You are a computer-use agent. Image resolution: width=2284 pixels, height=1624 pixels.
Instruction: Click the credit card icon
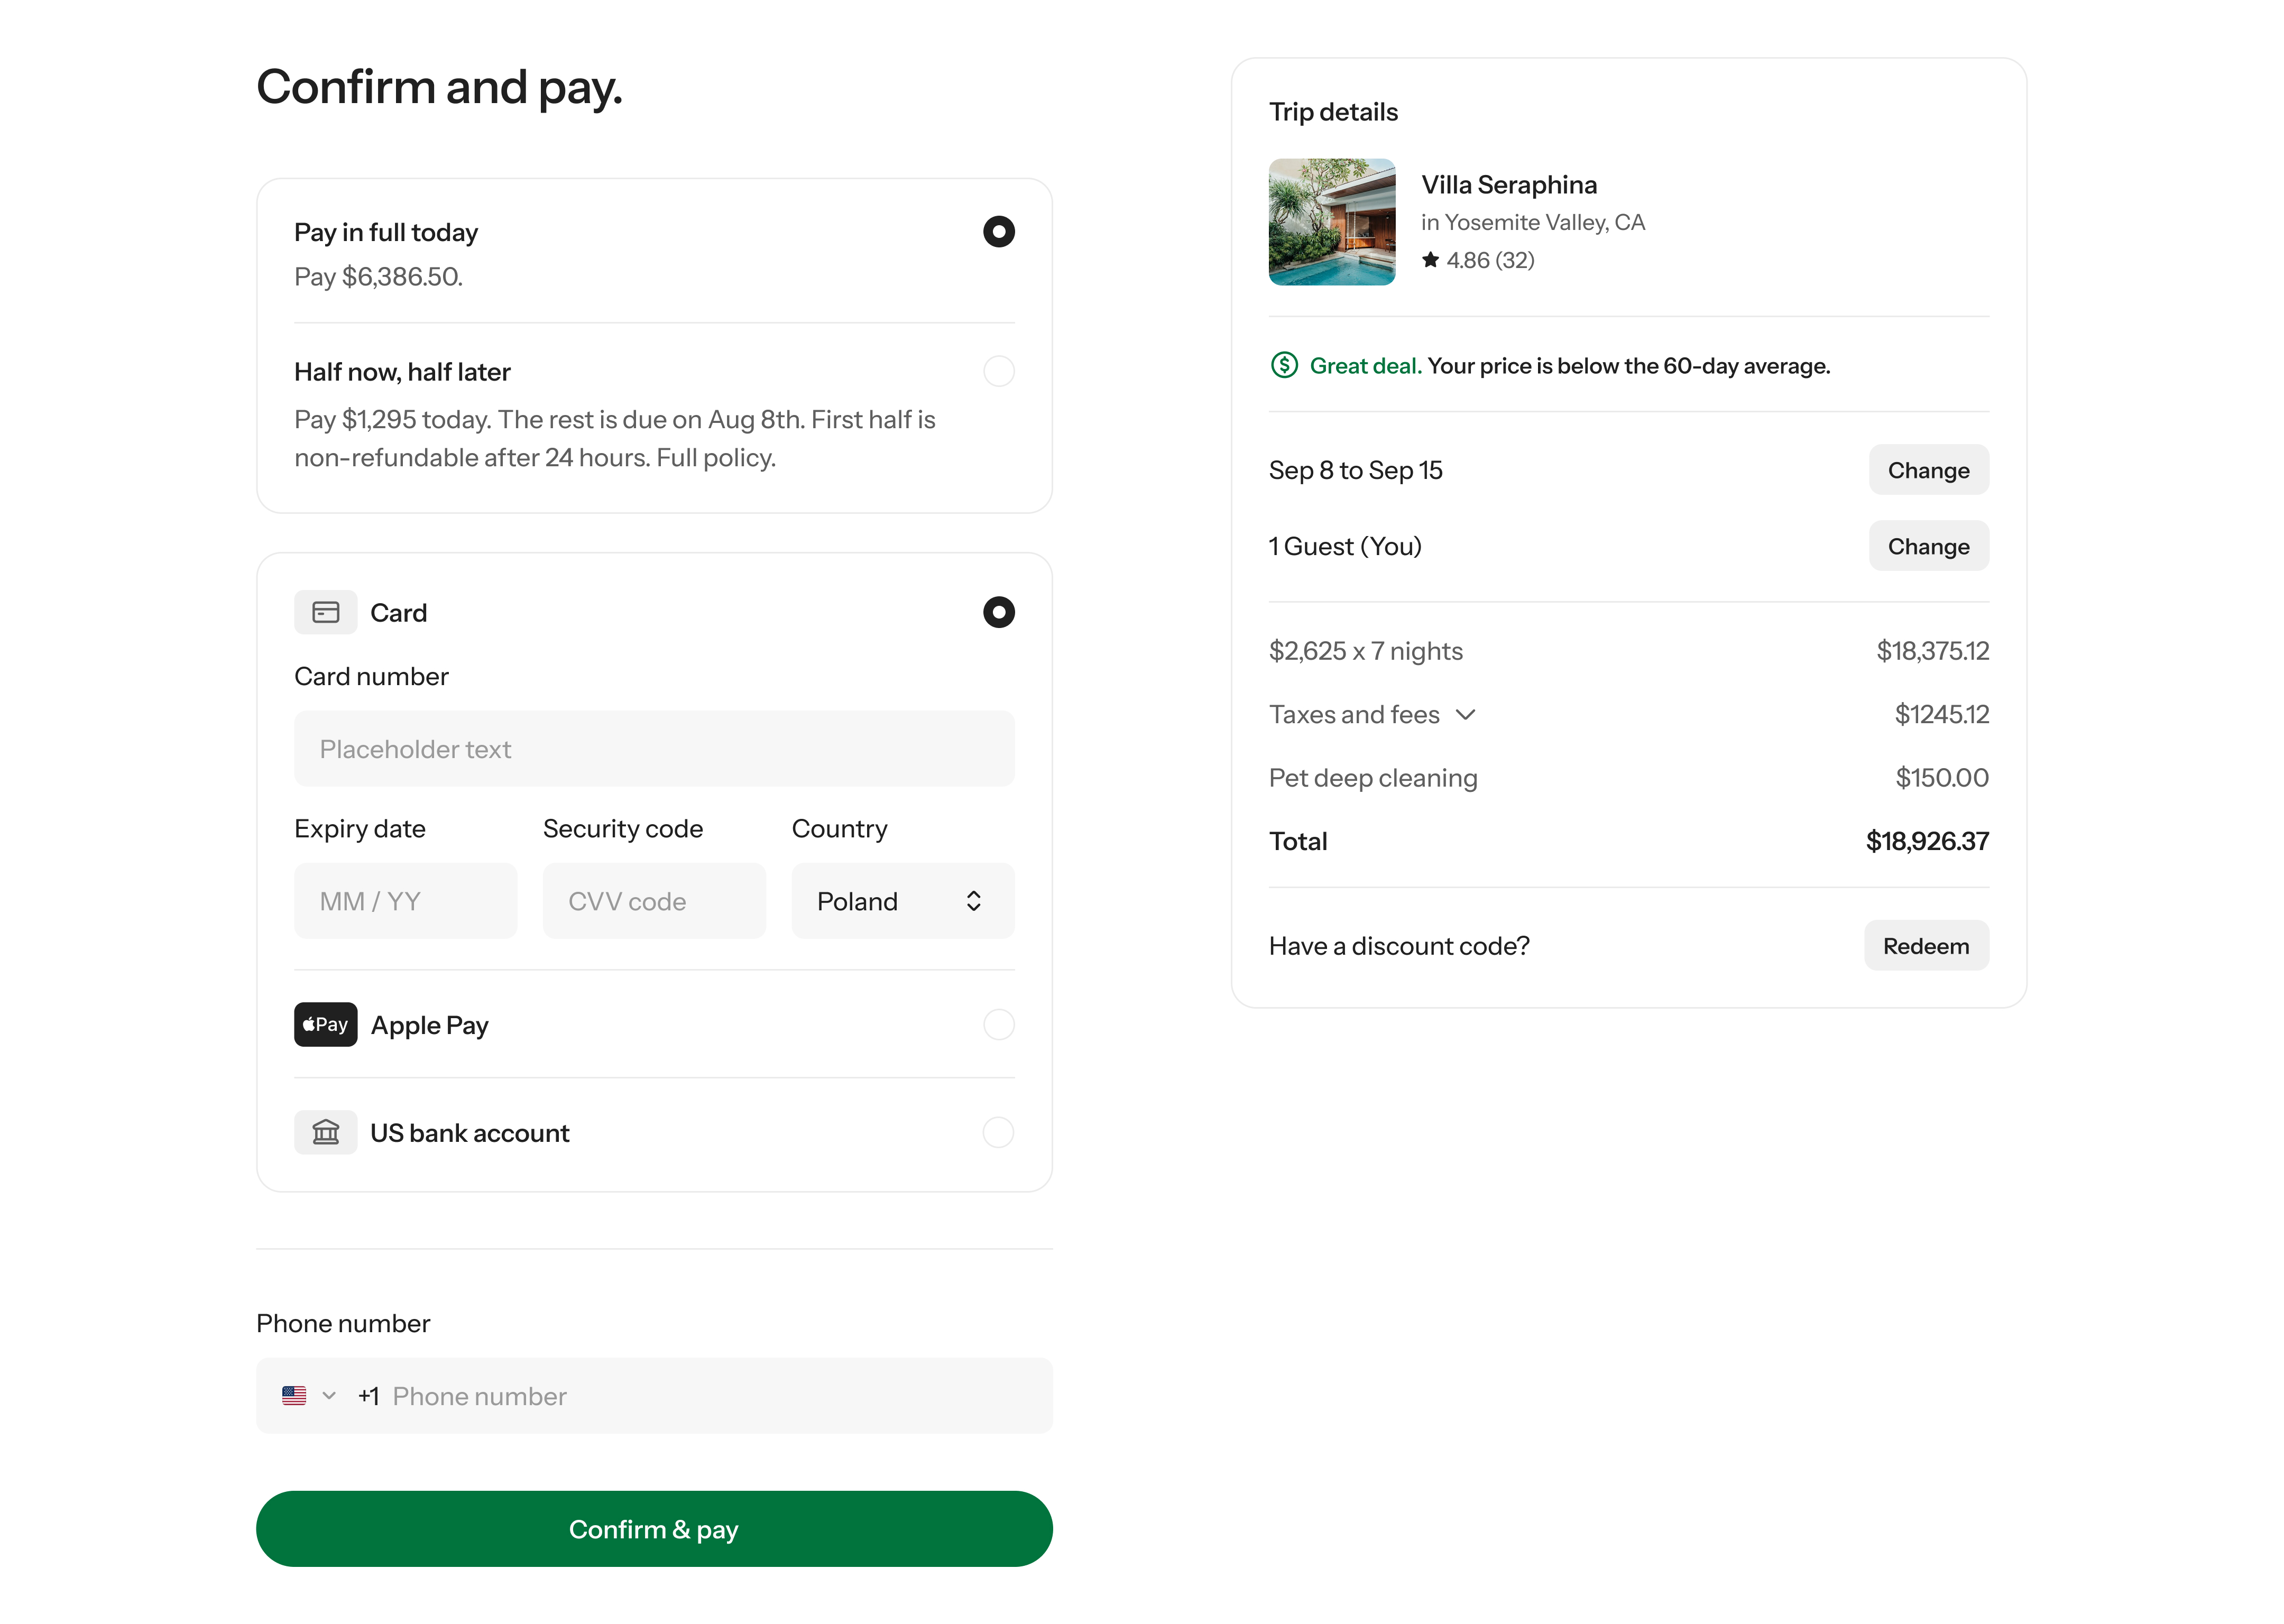(x=325, y=612)
